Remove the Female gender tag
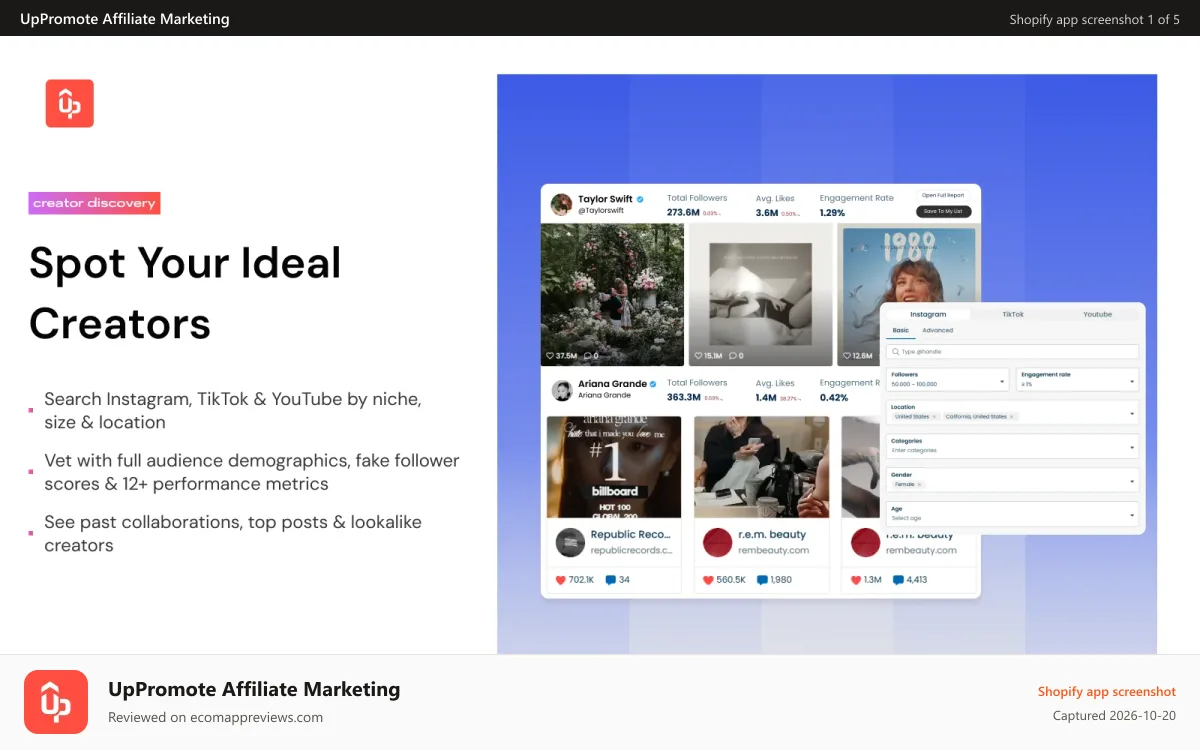The height and width of the screenshot is (750, 1200). click(920, 484)
